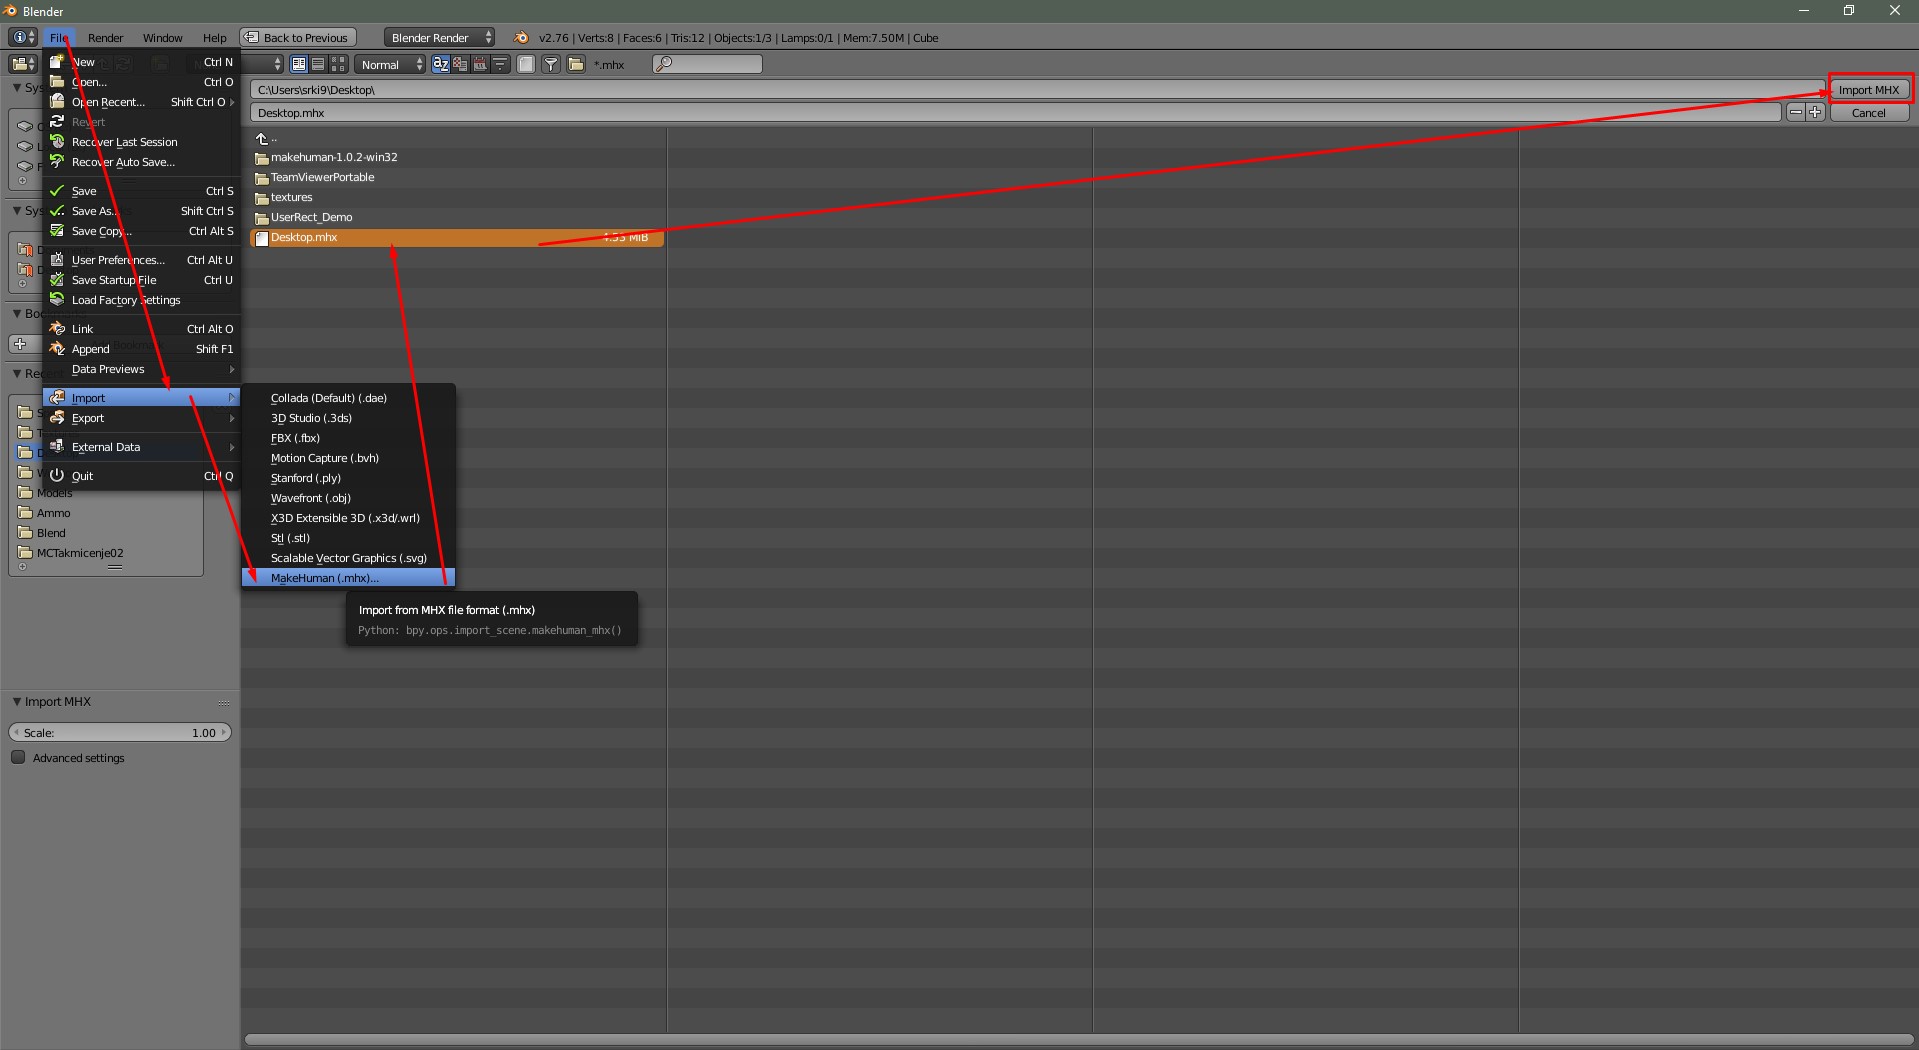Choose Open... from the File menu
Viewport: 1919px width, 1050px height.
tap(141, 82)
